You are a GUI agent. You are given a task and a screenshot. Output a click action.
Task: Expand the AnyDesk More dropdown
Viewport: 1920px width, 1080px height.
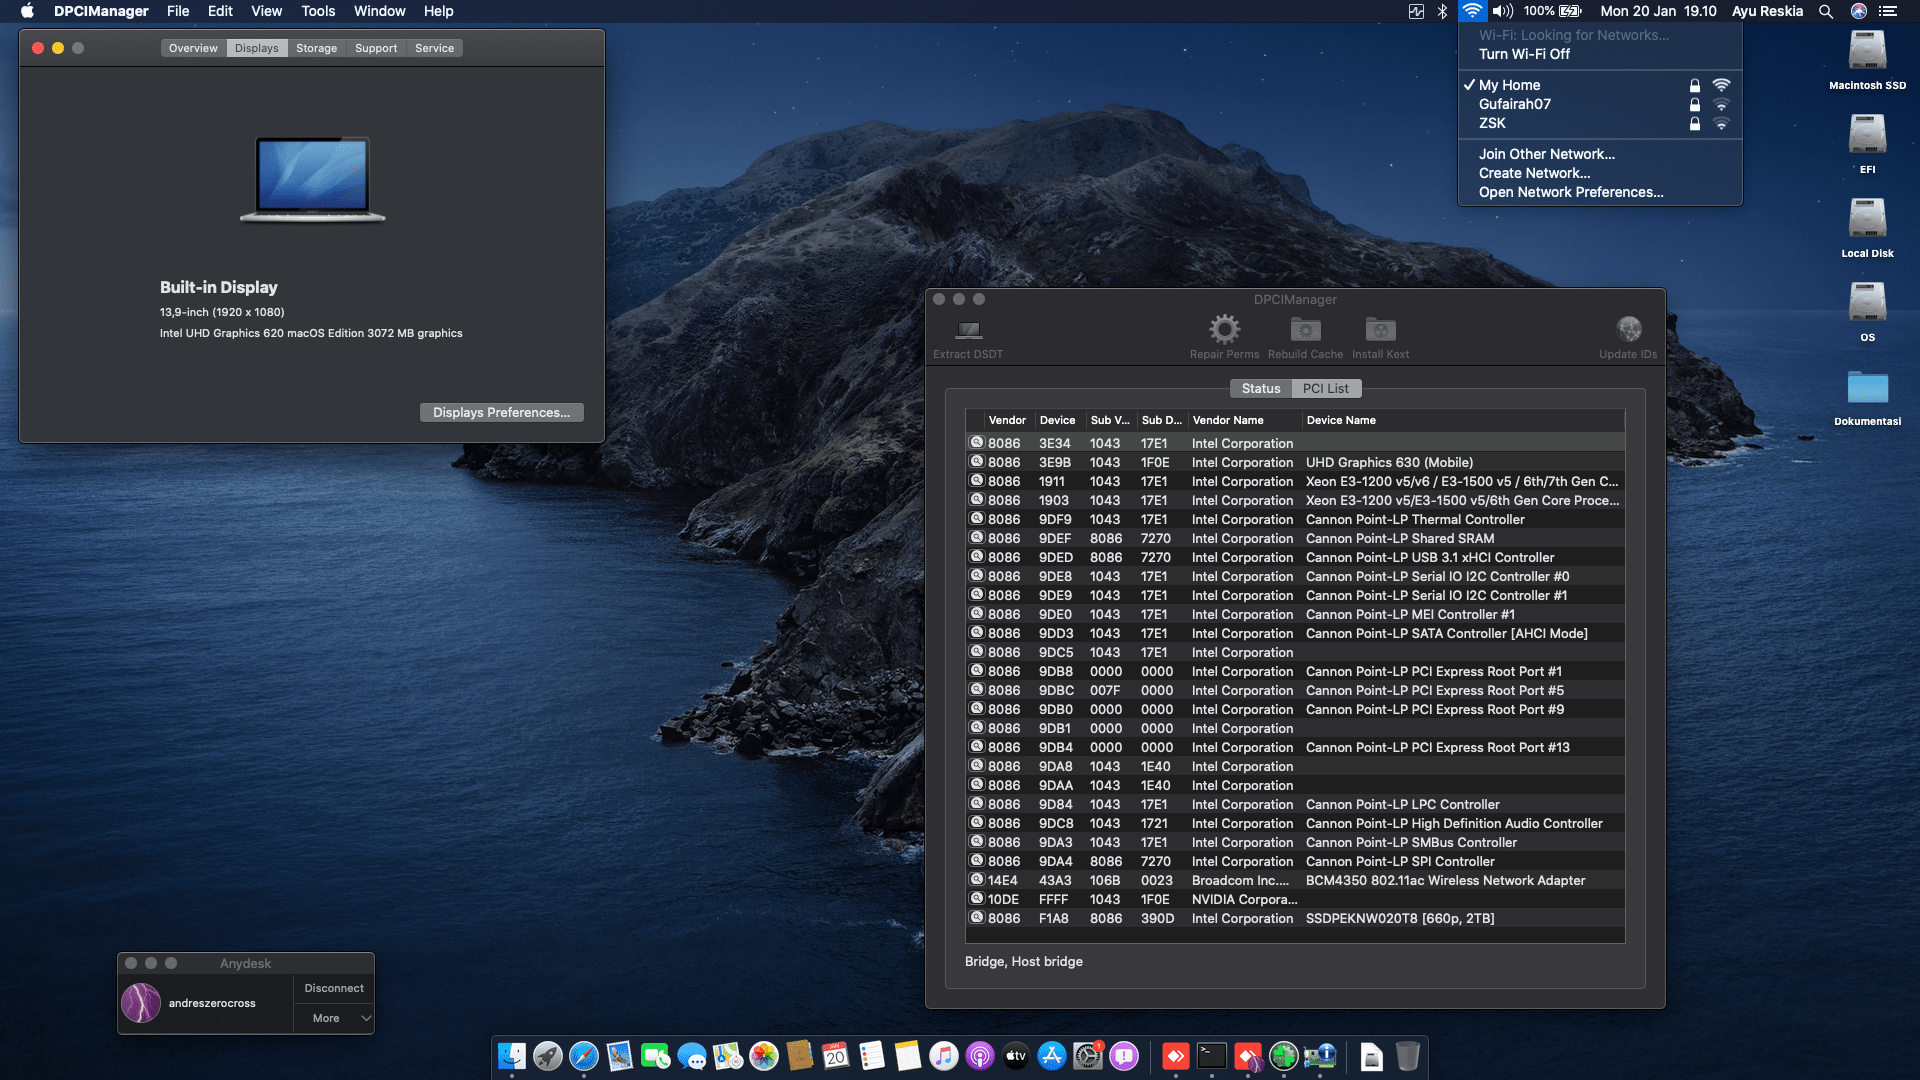coord(334,1018)
